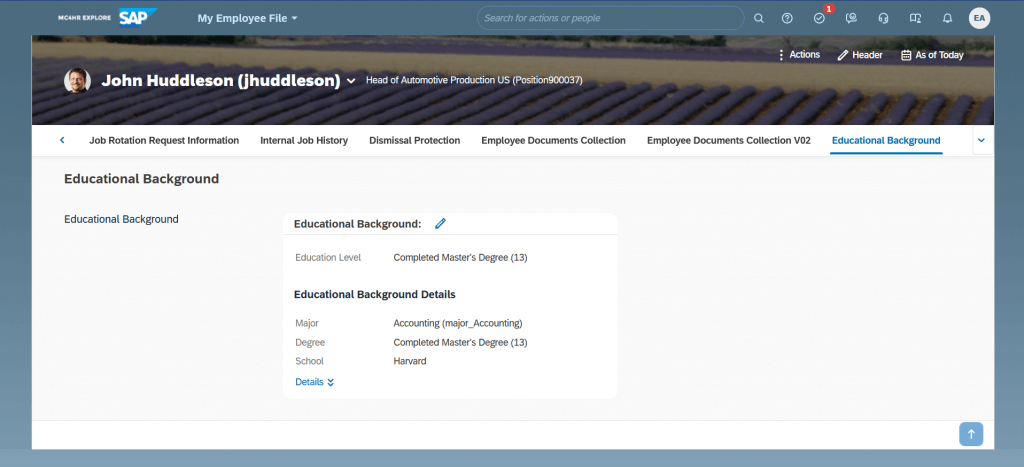Open the learning book icon
Screen dimensions: 1024x467
[915, 18]
